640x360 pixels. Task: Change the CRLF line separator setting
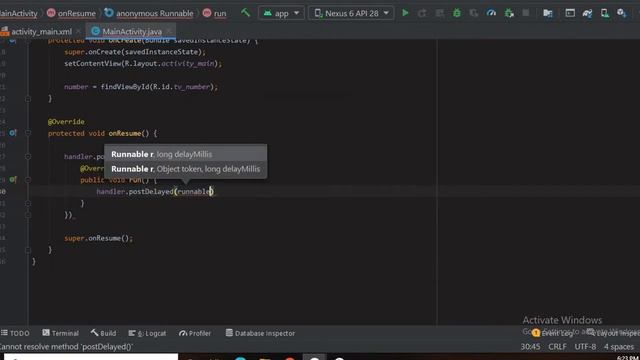click(557, 347)
